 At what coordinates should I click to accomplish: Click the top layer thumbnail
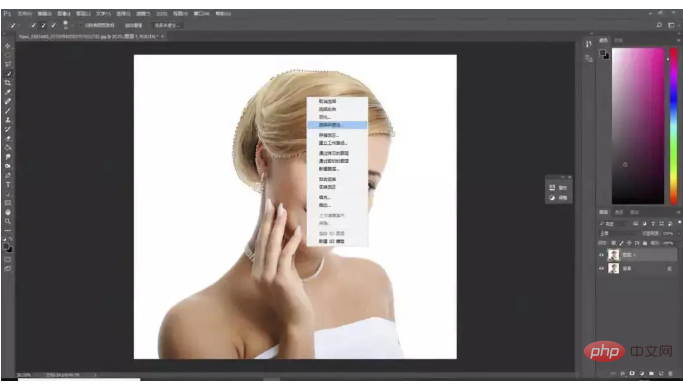[x=613, y=255]
